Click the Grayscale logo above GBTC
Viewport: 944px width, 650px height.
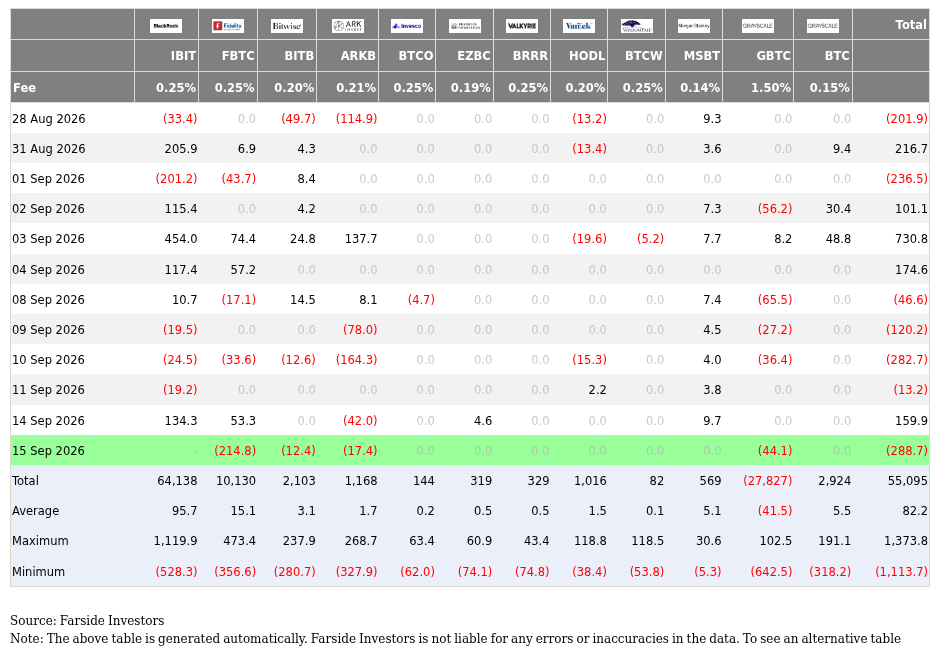pos(758,26)
